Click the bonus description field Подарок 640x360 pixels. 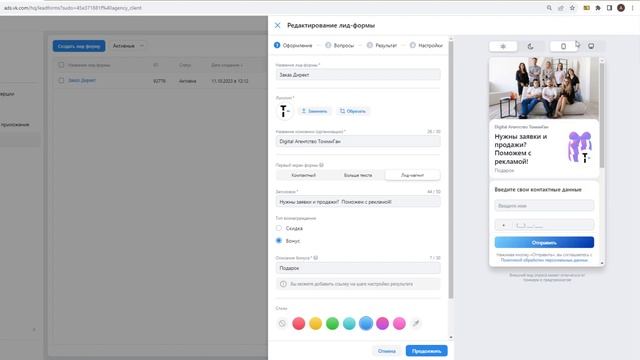358,268
